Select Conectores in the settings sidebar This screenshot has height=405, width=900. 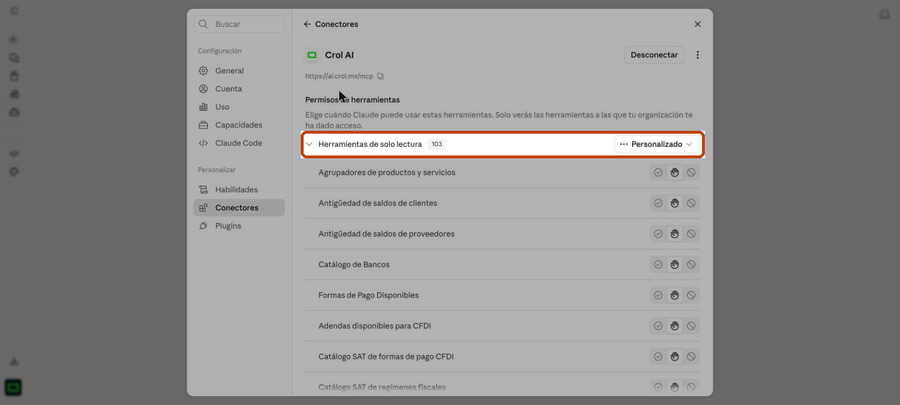[x=239, y=208]
